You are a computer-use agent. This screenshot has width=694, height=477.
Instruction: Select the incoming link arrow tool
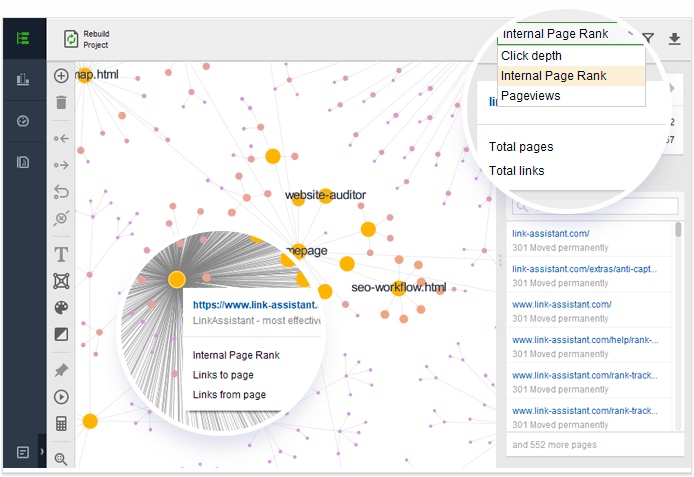[x=61, y=138]
